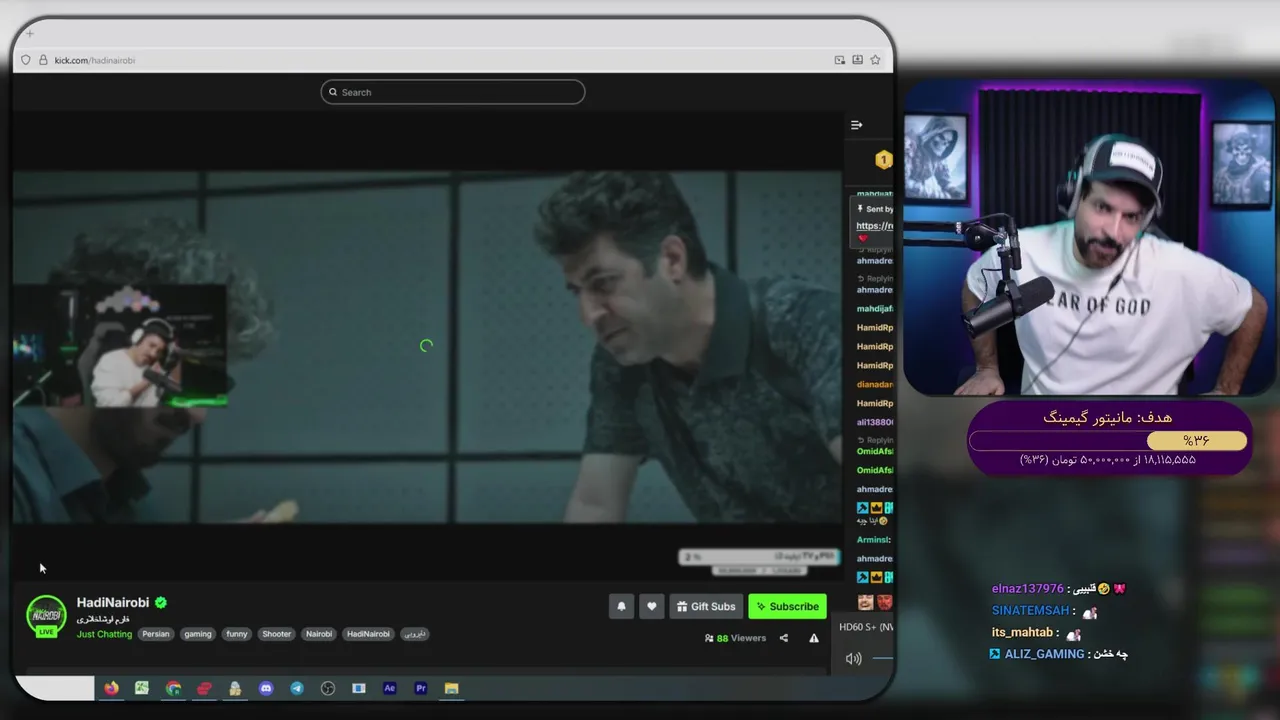Click the green Subscribe button

788,606
